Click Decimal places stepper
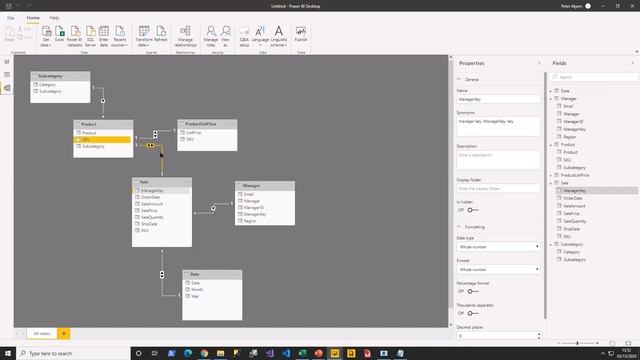 [539, 336]
